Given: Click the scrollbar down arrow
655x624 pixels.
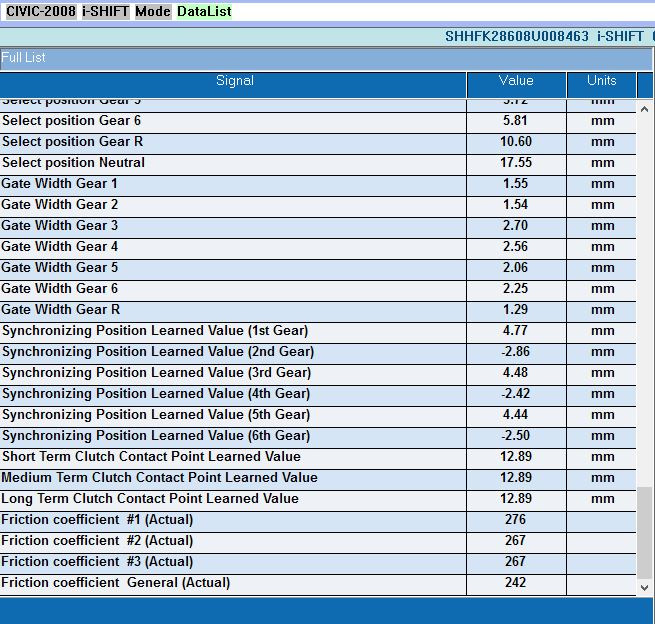Looking at the screenshot, I should 645,588.
